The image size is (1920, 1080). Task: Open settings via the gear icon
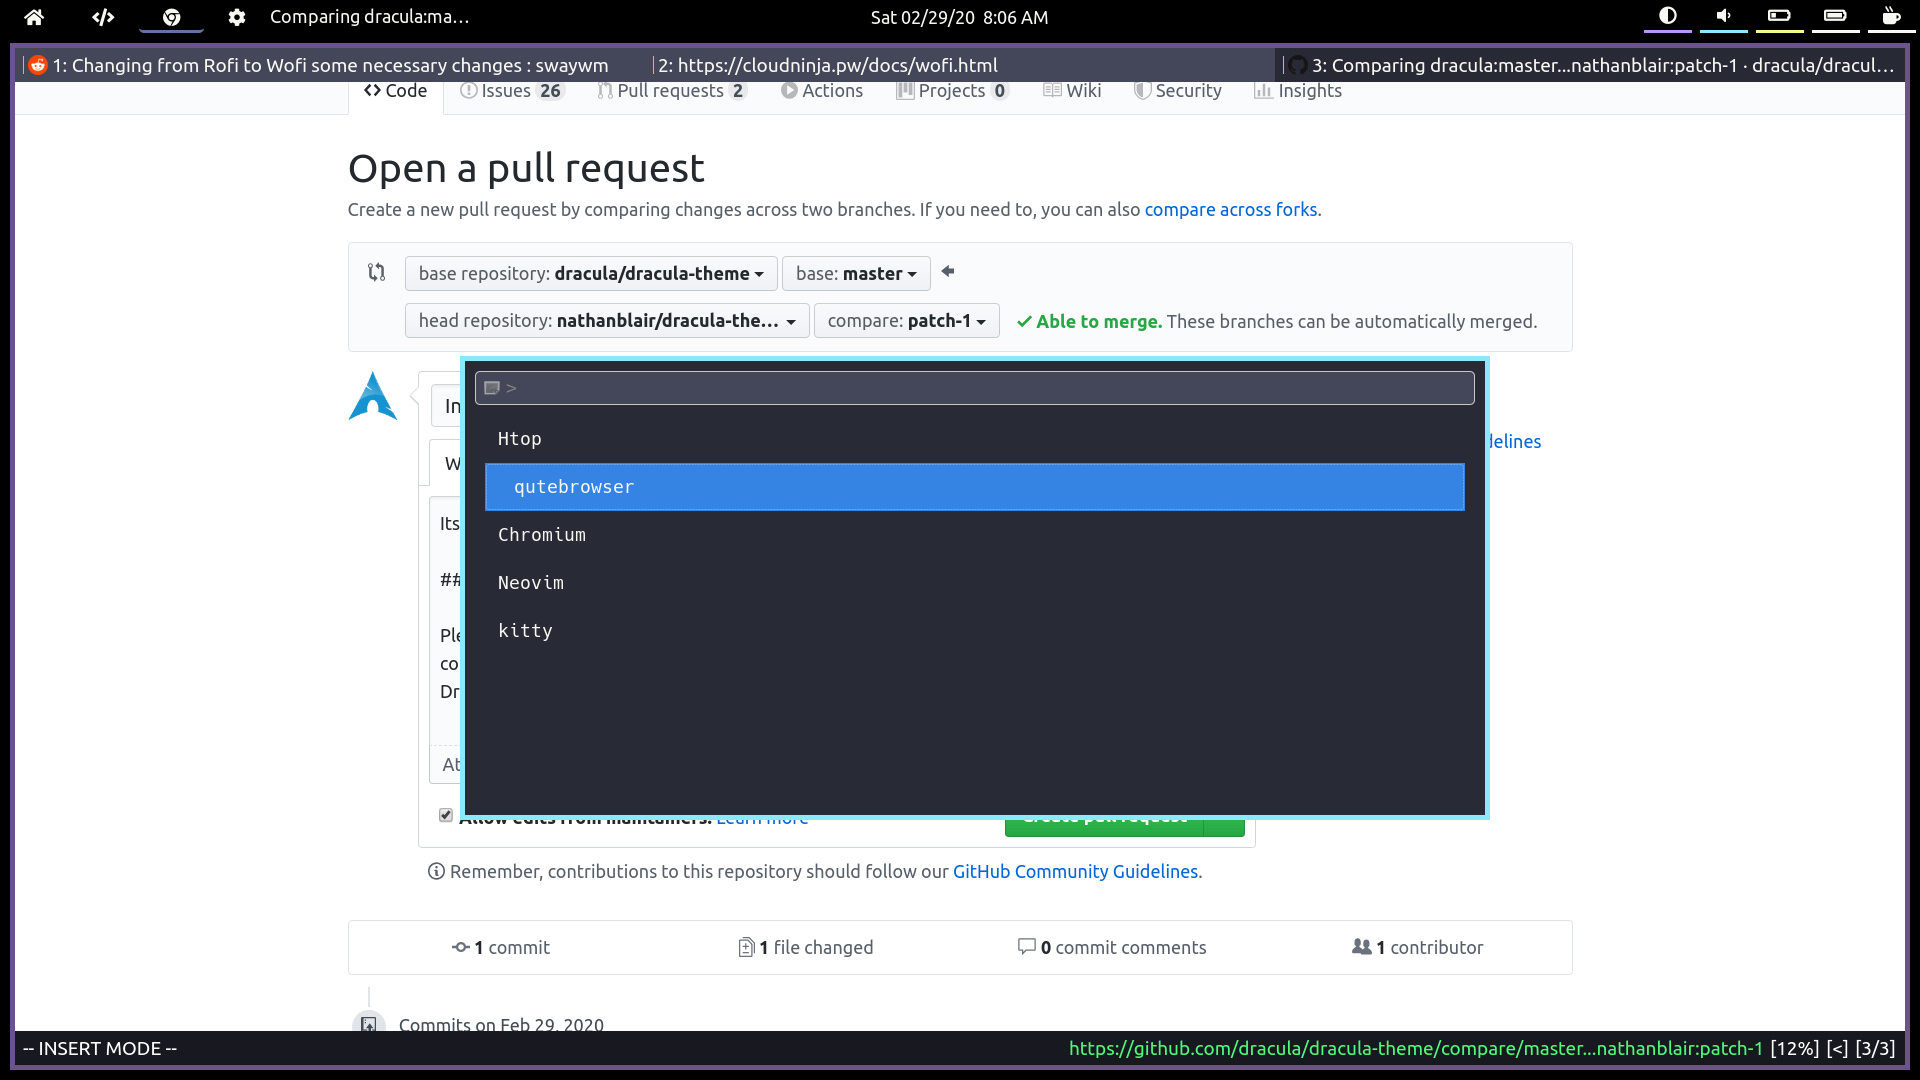coord(237,17)
